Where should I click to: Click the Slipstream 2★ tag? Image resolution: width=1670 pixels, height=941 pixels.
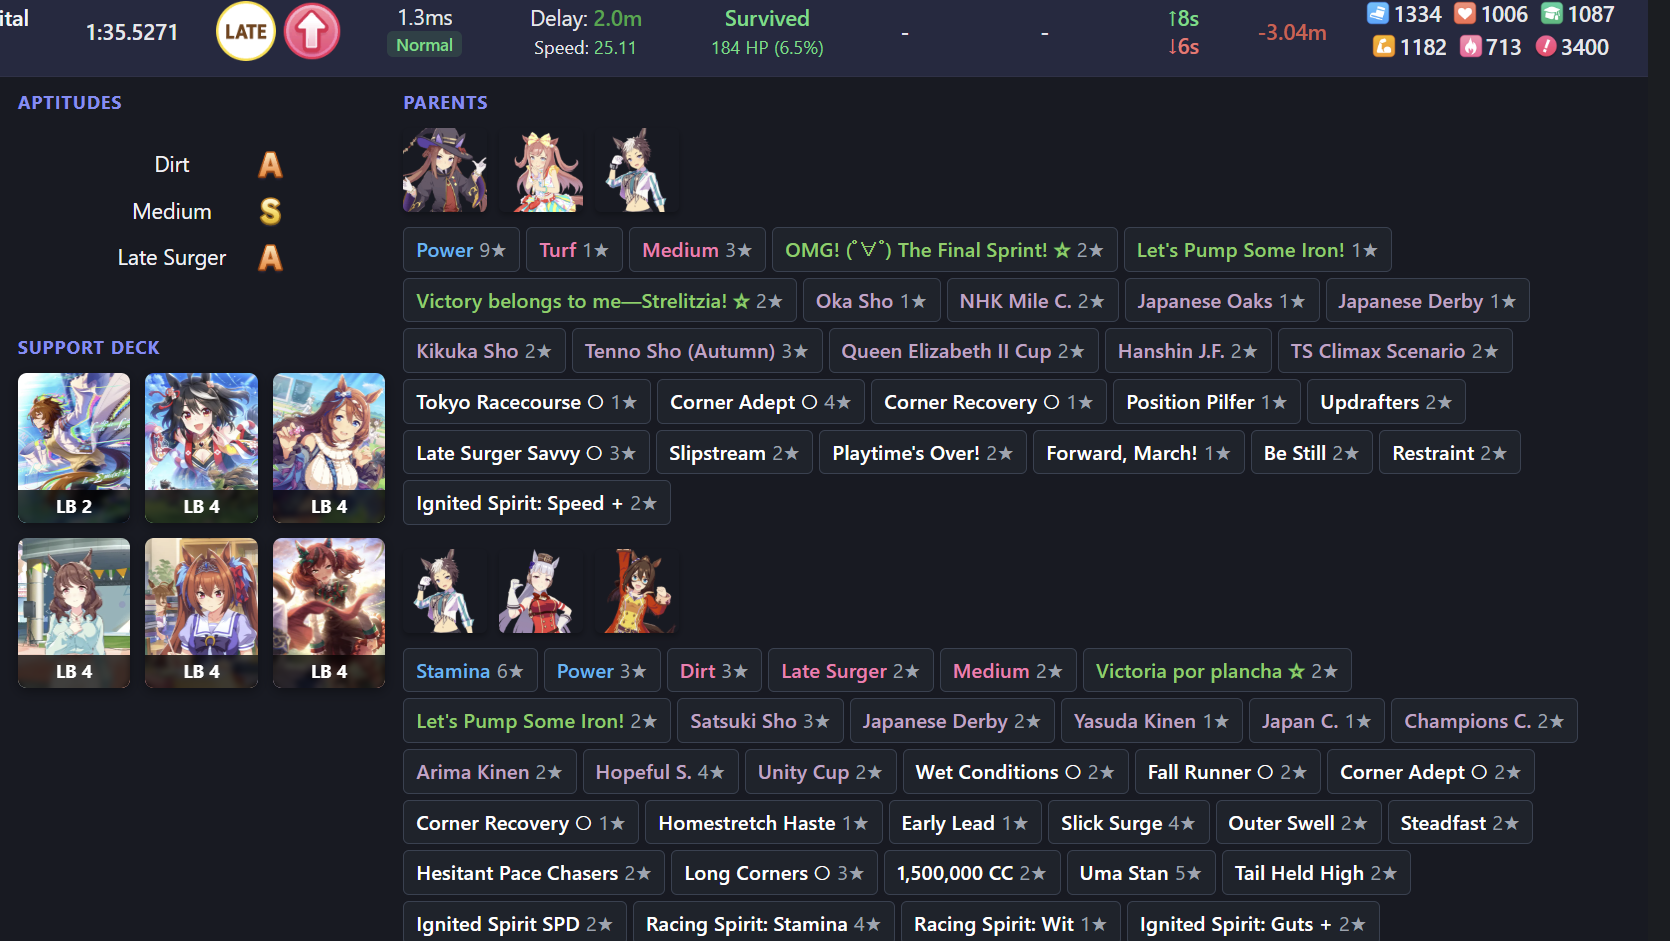[x=734, y=453]
